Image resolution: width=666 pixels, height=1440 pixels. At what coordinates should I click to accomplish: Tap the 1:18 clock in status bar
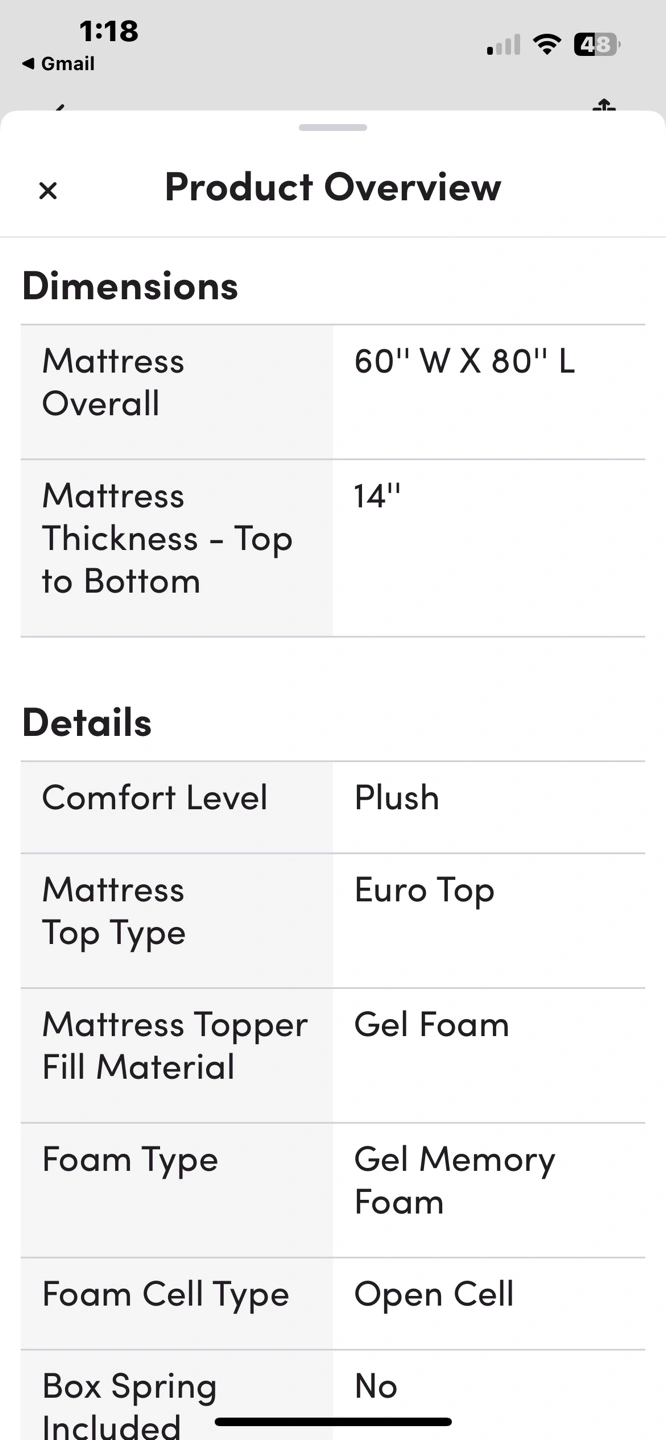click(x=108, y=31)
